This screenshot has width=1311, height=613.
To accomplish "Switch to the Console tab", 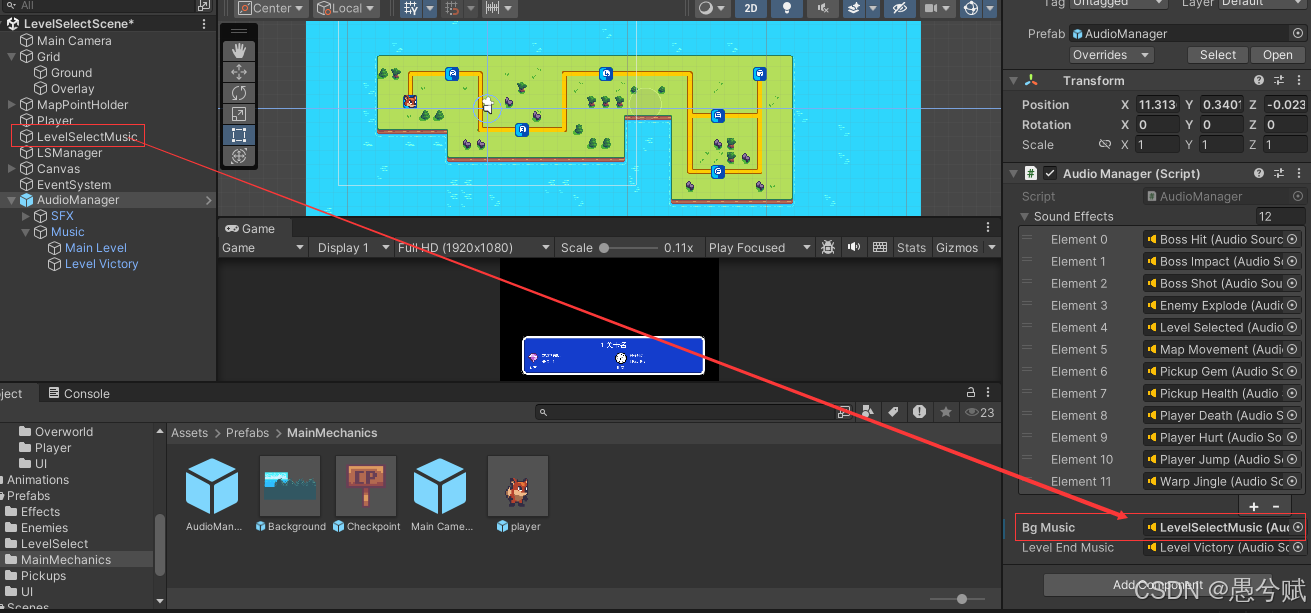I will tap(78, 394).
